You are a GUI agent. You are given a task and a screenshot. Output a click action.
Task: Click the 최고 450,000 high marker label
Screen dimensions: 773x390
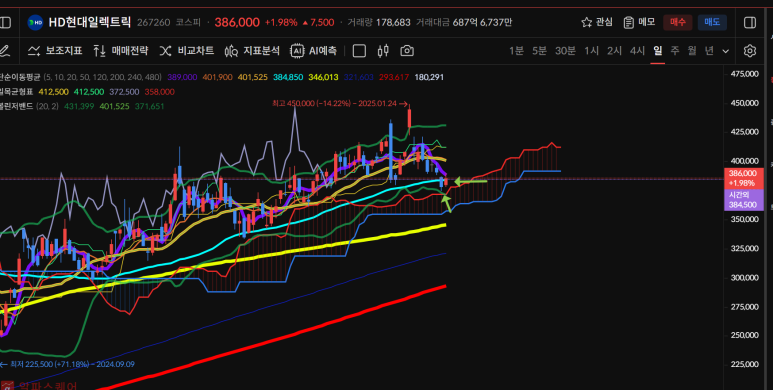point(340,104)
